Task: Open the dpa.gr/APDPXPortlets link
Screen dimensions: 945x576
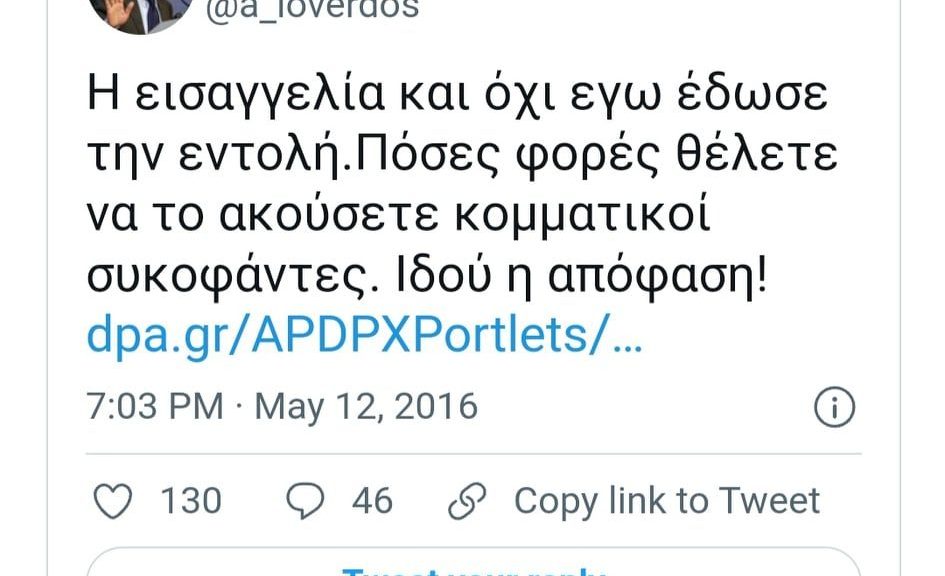Action: [365, 335]
